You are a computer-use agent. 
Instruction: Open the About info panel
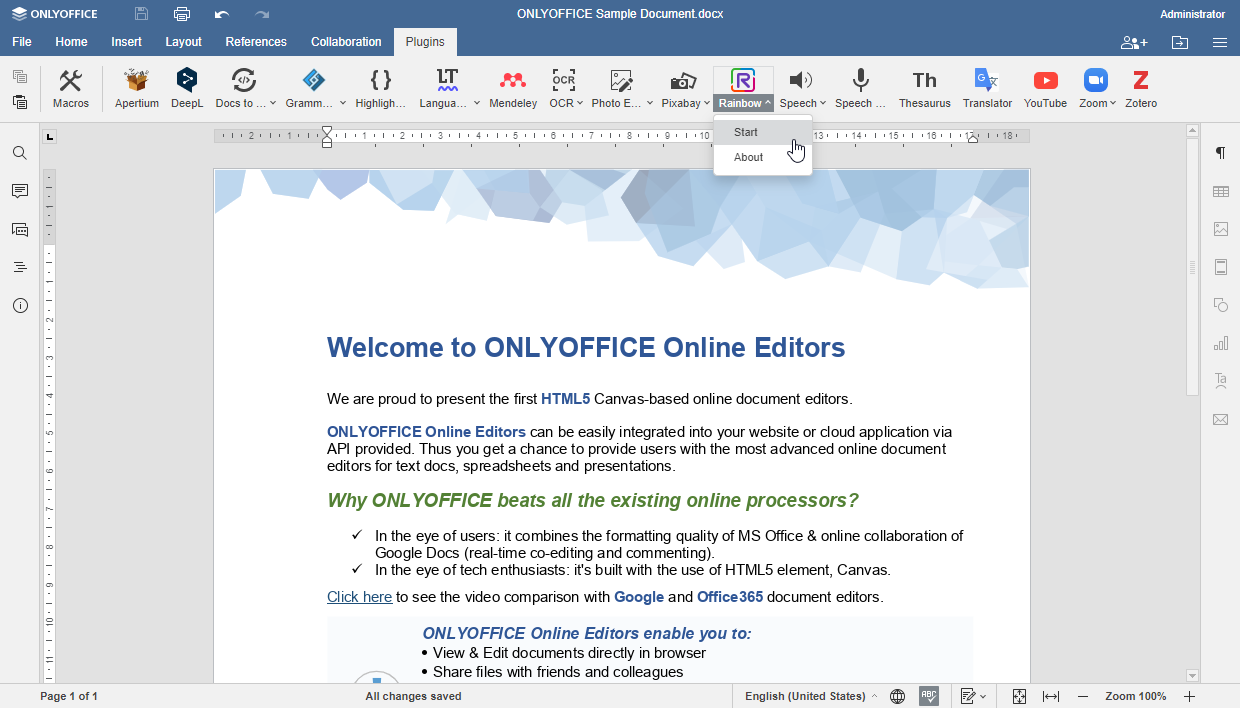click(20, 305)
